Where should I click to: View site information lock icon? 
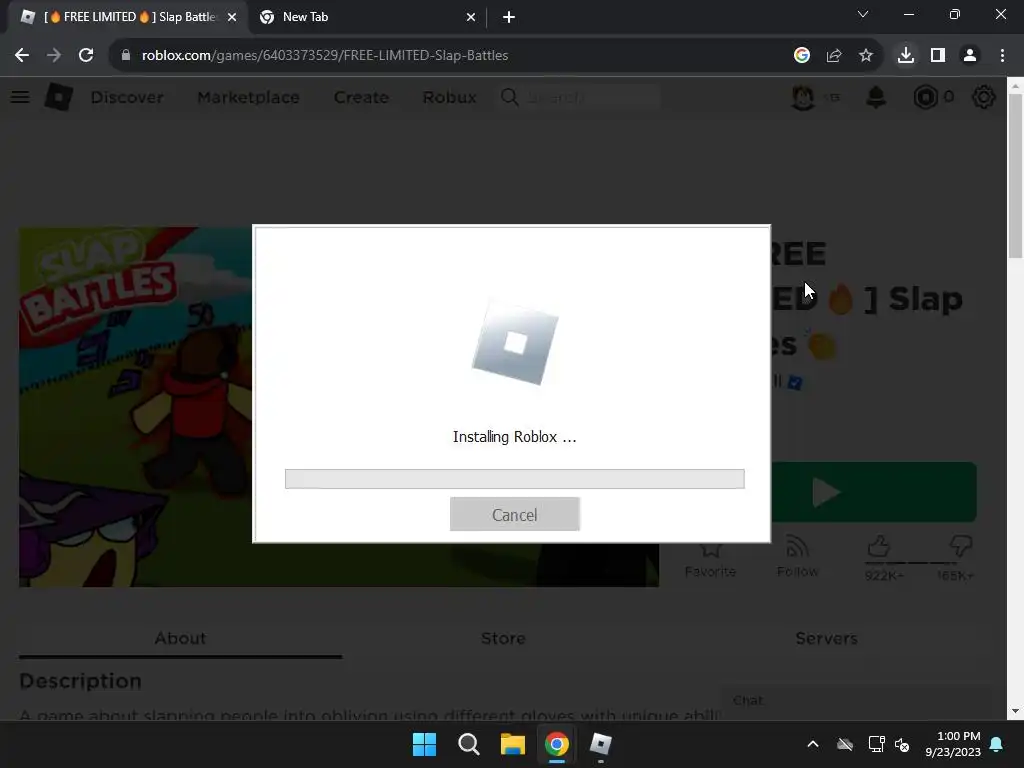tap(126, 56)
